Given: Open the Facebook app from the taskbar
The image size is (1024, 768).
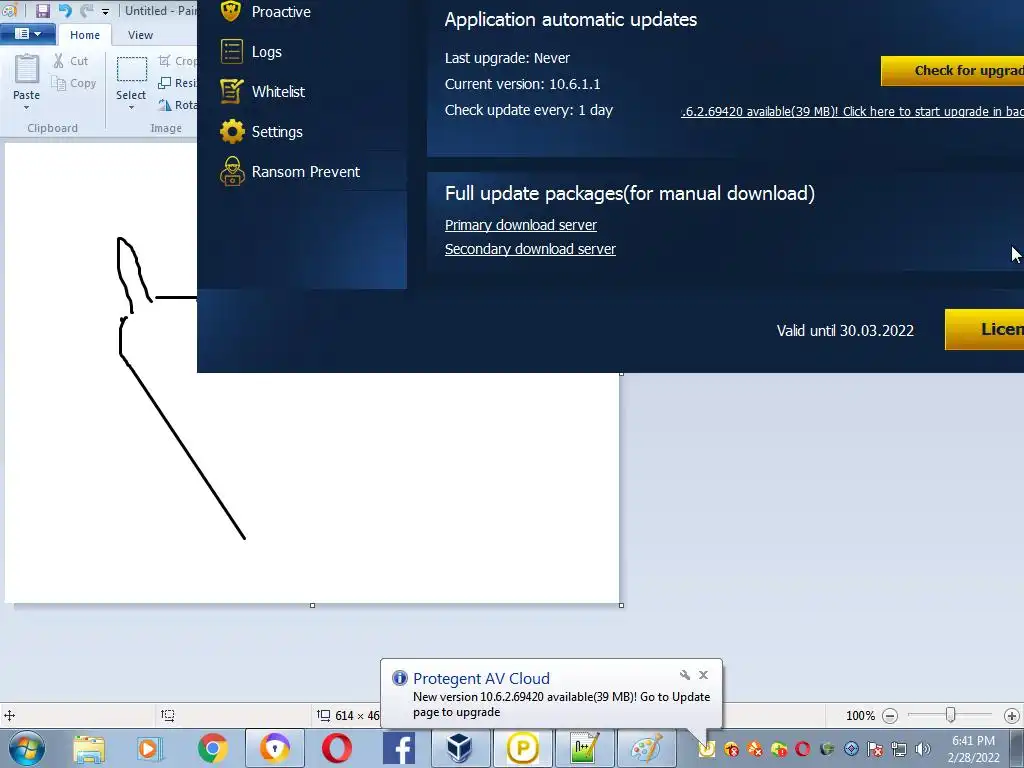Looking at the screenshot, I should [398, 748].
